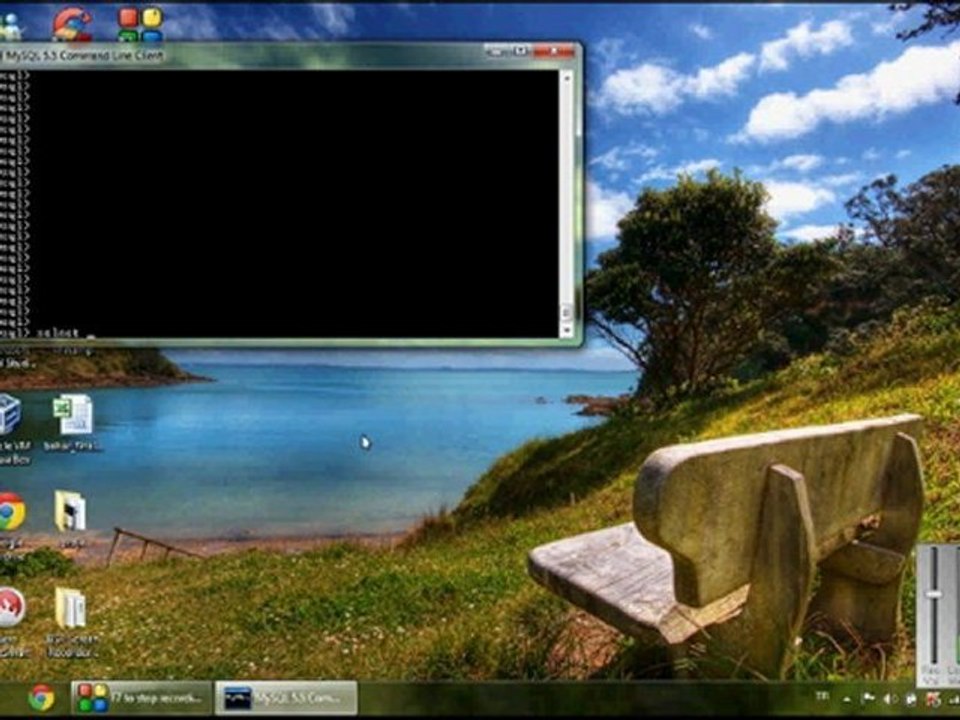
Task: Switch to the recorder taskbar button
Action: tap(141, 698)
